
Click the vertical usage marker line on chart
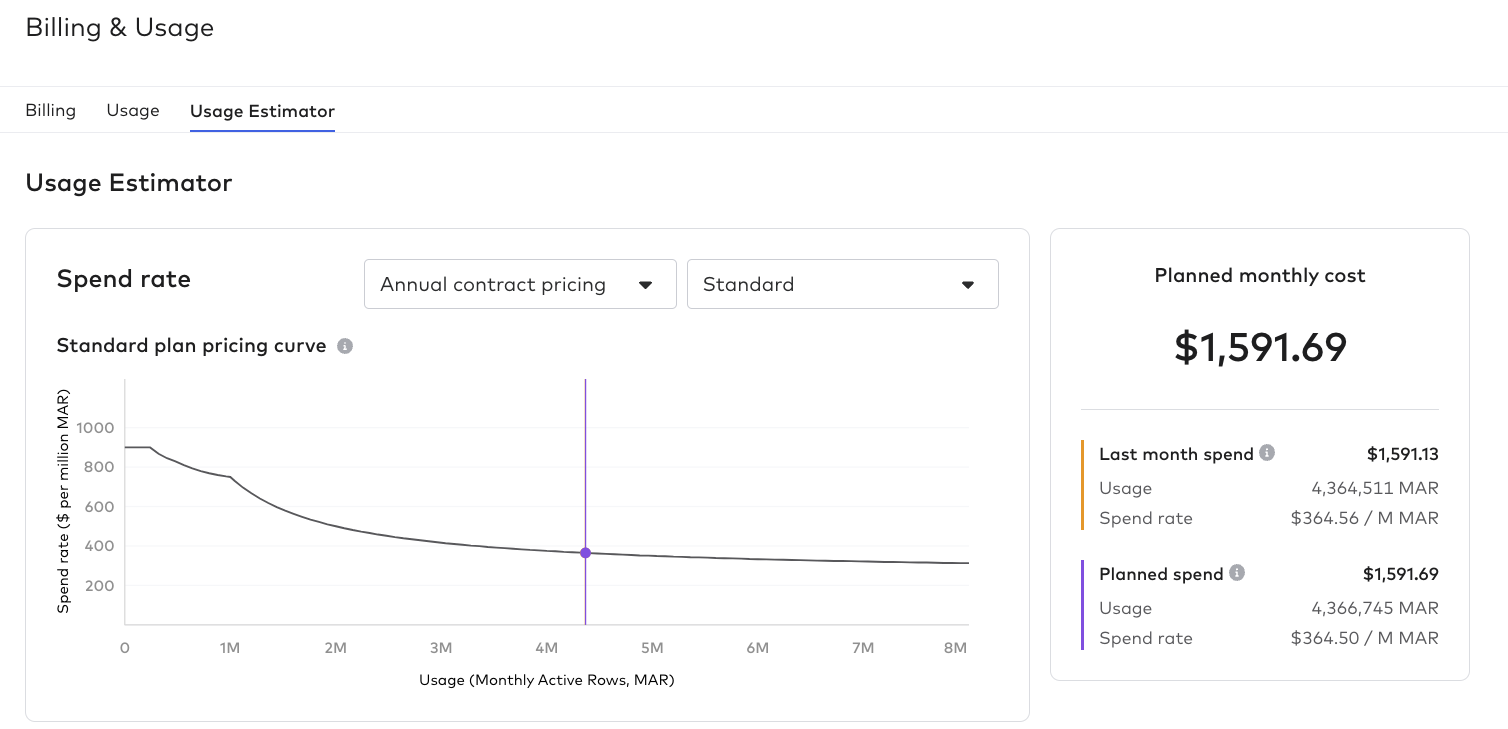click(x=585, y=450)
